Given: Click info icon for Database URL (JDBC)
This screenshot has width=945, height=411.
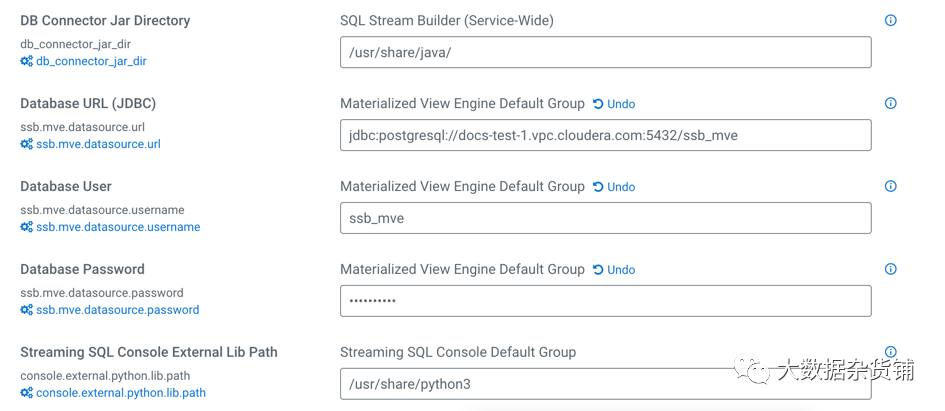Looking at the screenshot, I should click(890, 103).
